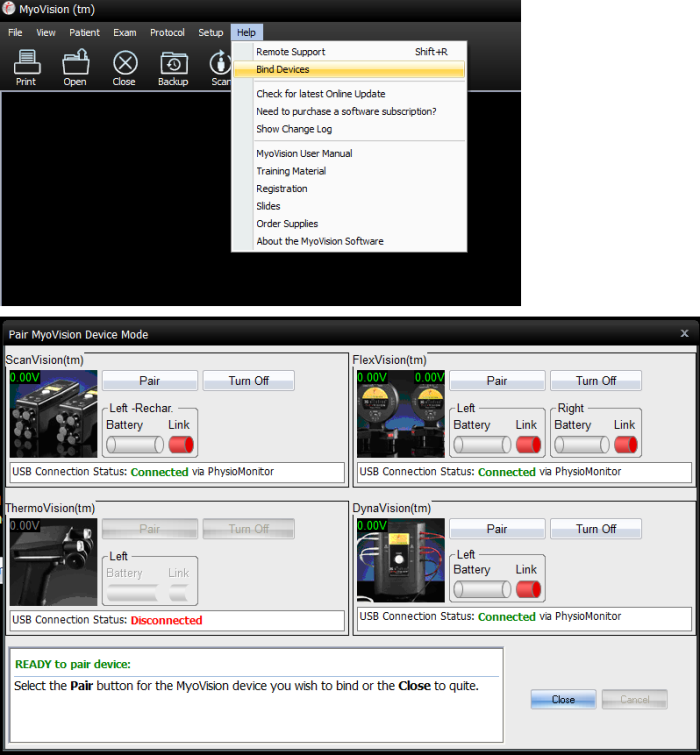Click the disabled ThermoVision Pair button
Screen dimensions: 700x755
point(150,529)
